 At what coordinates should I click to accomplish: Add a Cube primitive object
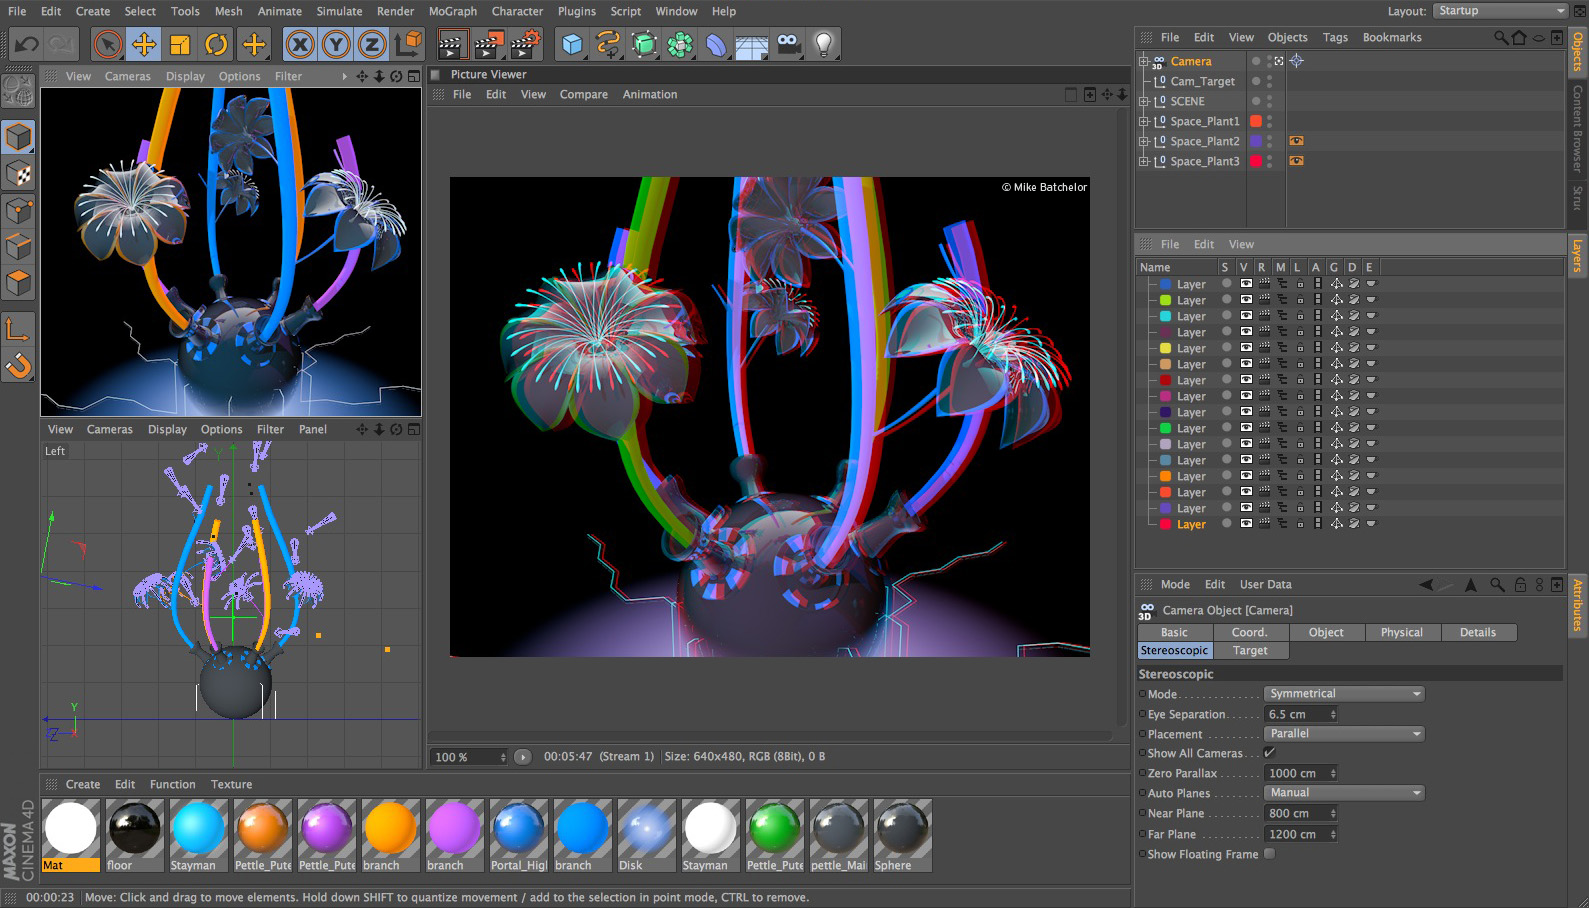(x=572, y=44)
